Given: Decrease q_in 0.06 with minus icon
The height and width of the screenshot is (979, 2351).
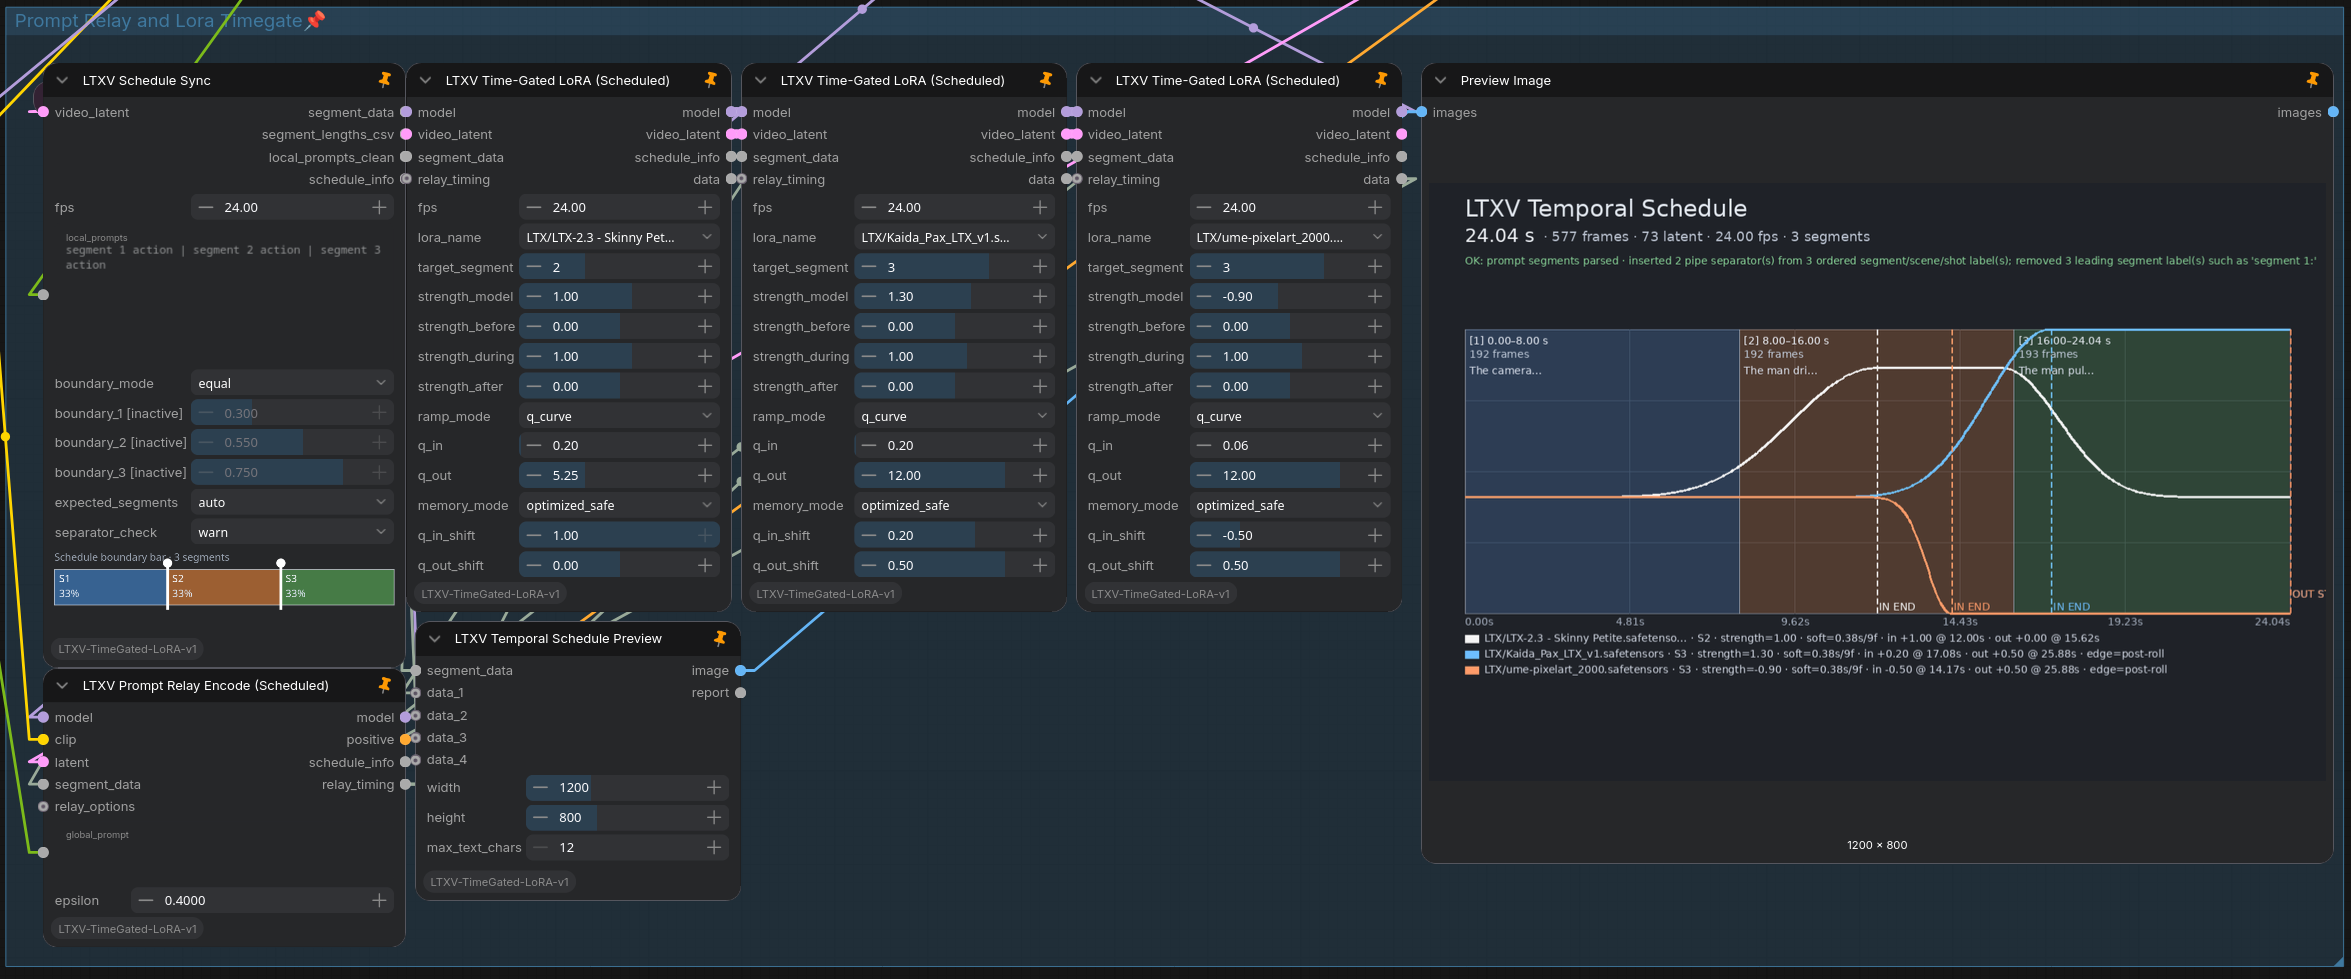Looking at the screenshot, I should pyautogui.click(x=1204, y=446).
